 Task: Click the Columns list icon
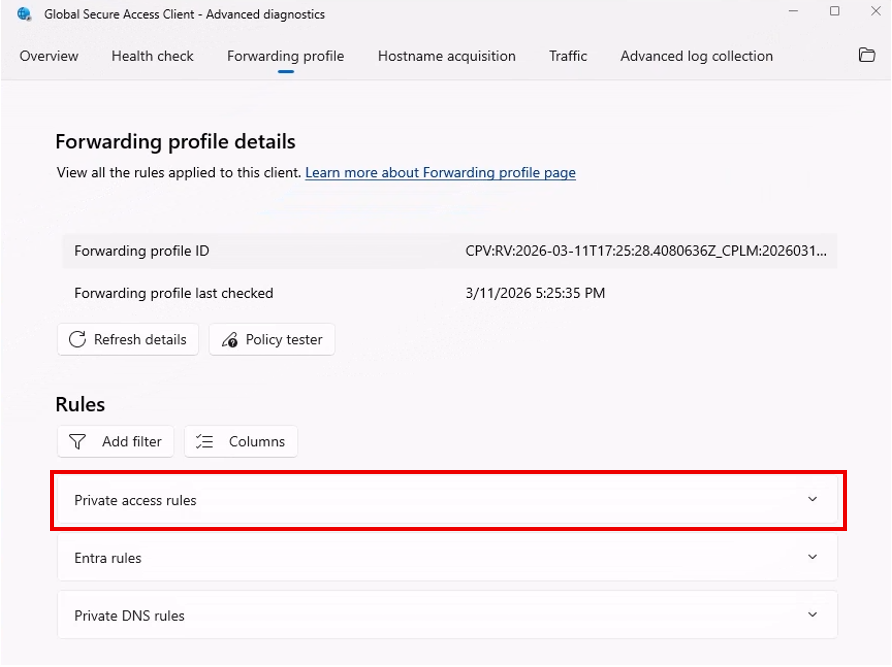click(204, 442)
